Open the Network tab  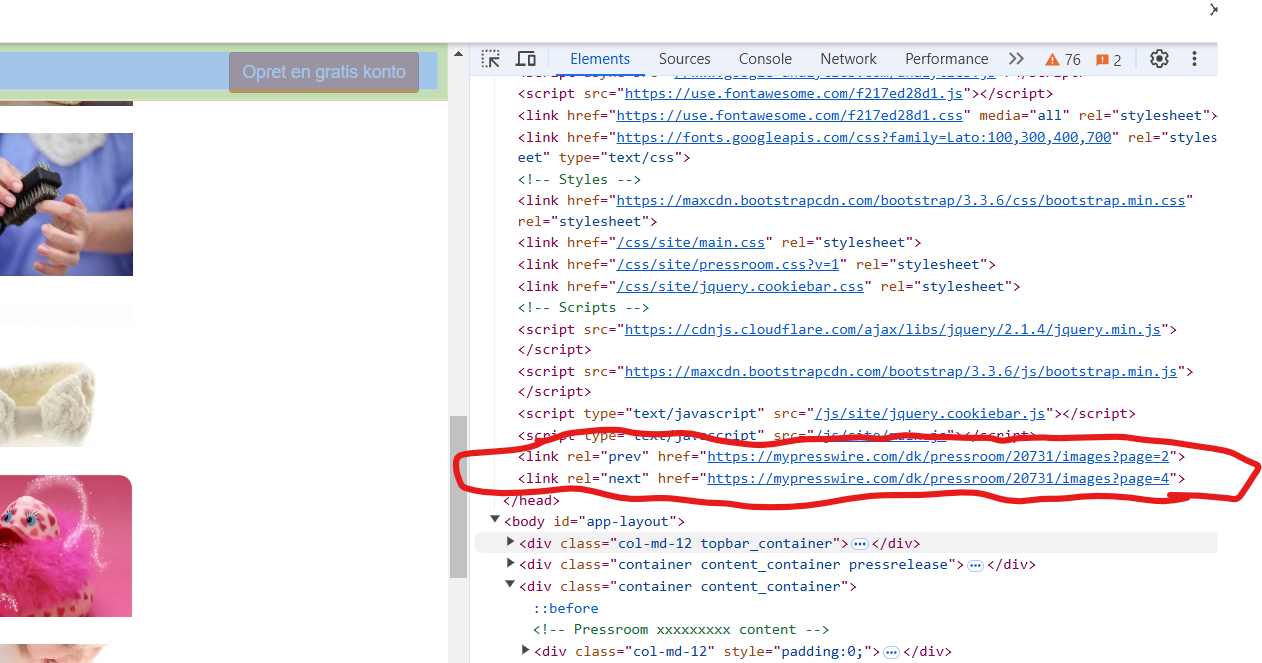848,59
